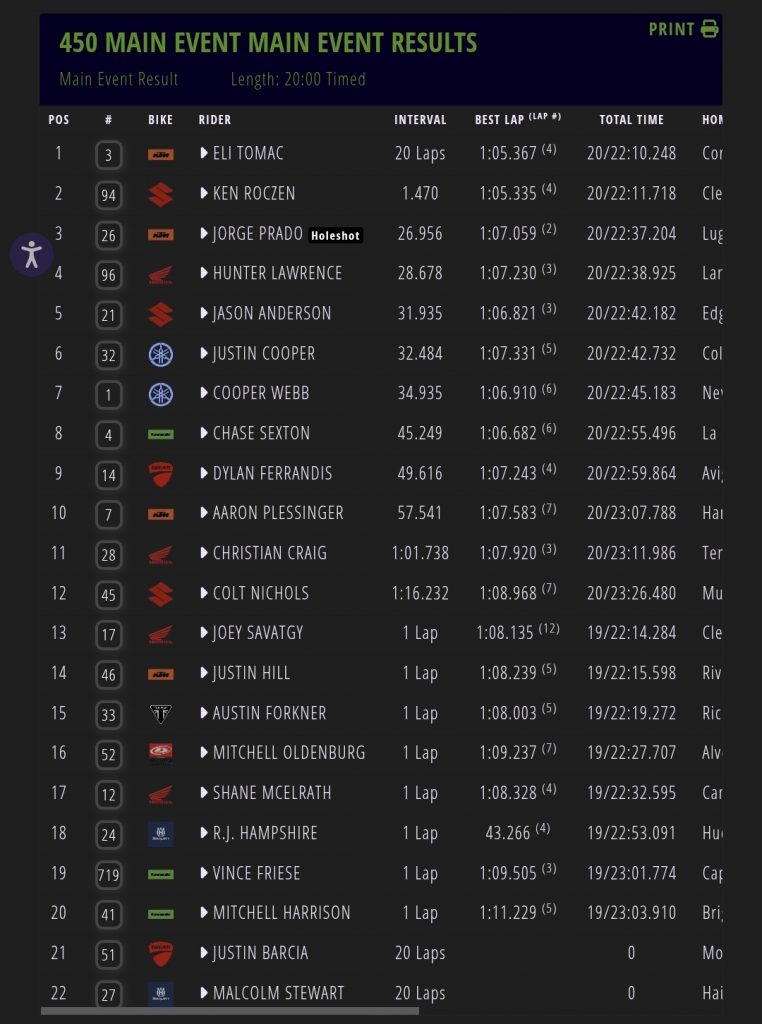
Task: Click rider number badge 719
Action: point(108,874)
